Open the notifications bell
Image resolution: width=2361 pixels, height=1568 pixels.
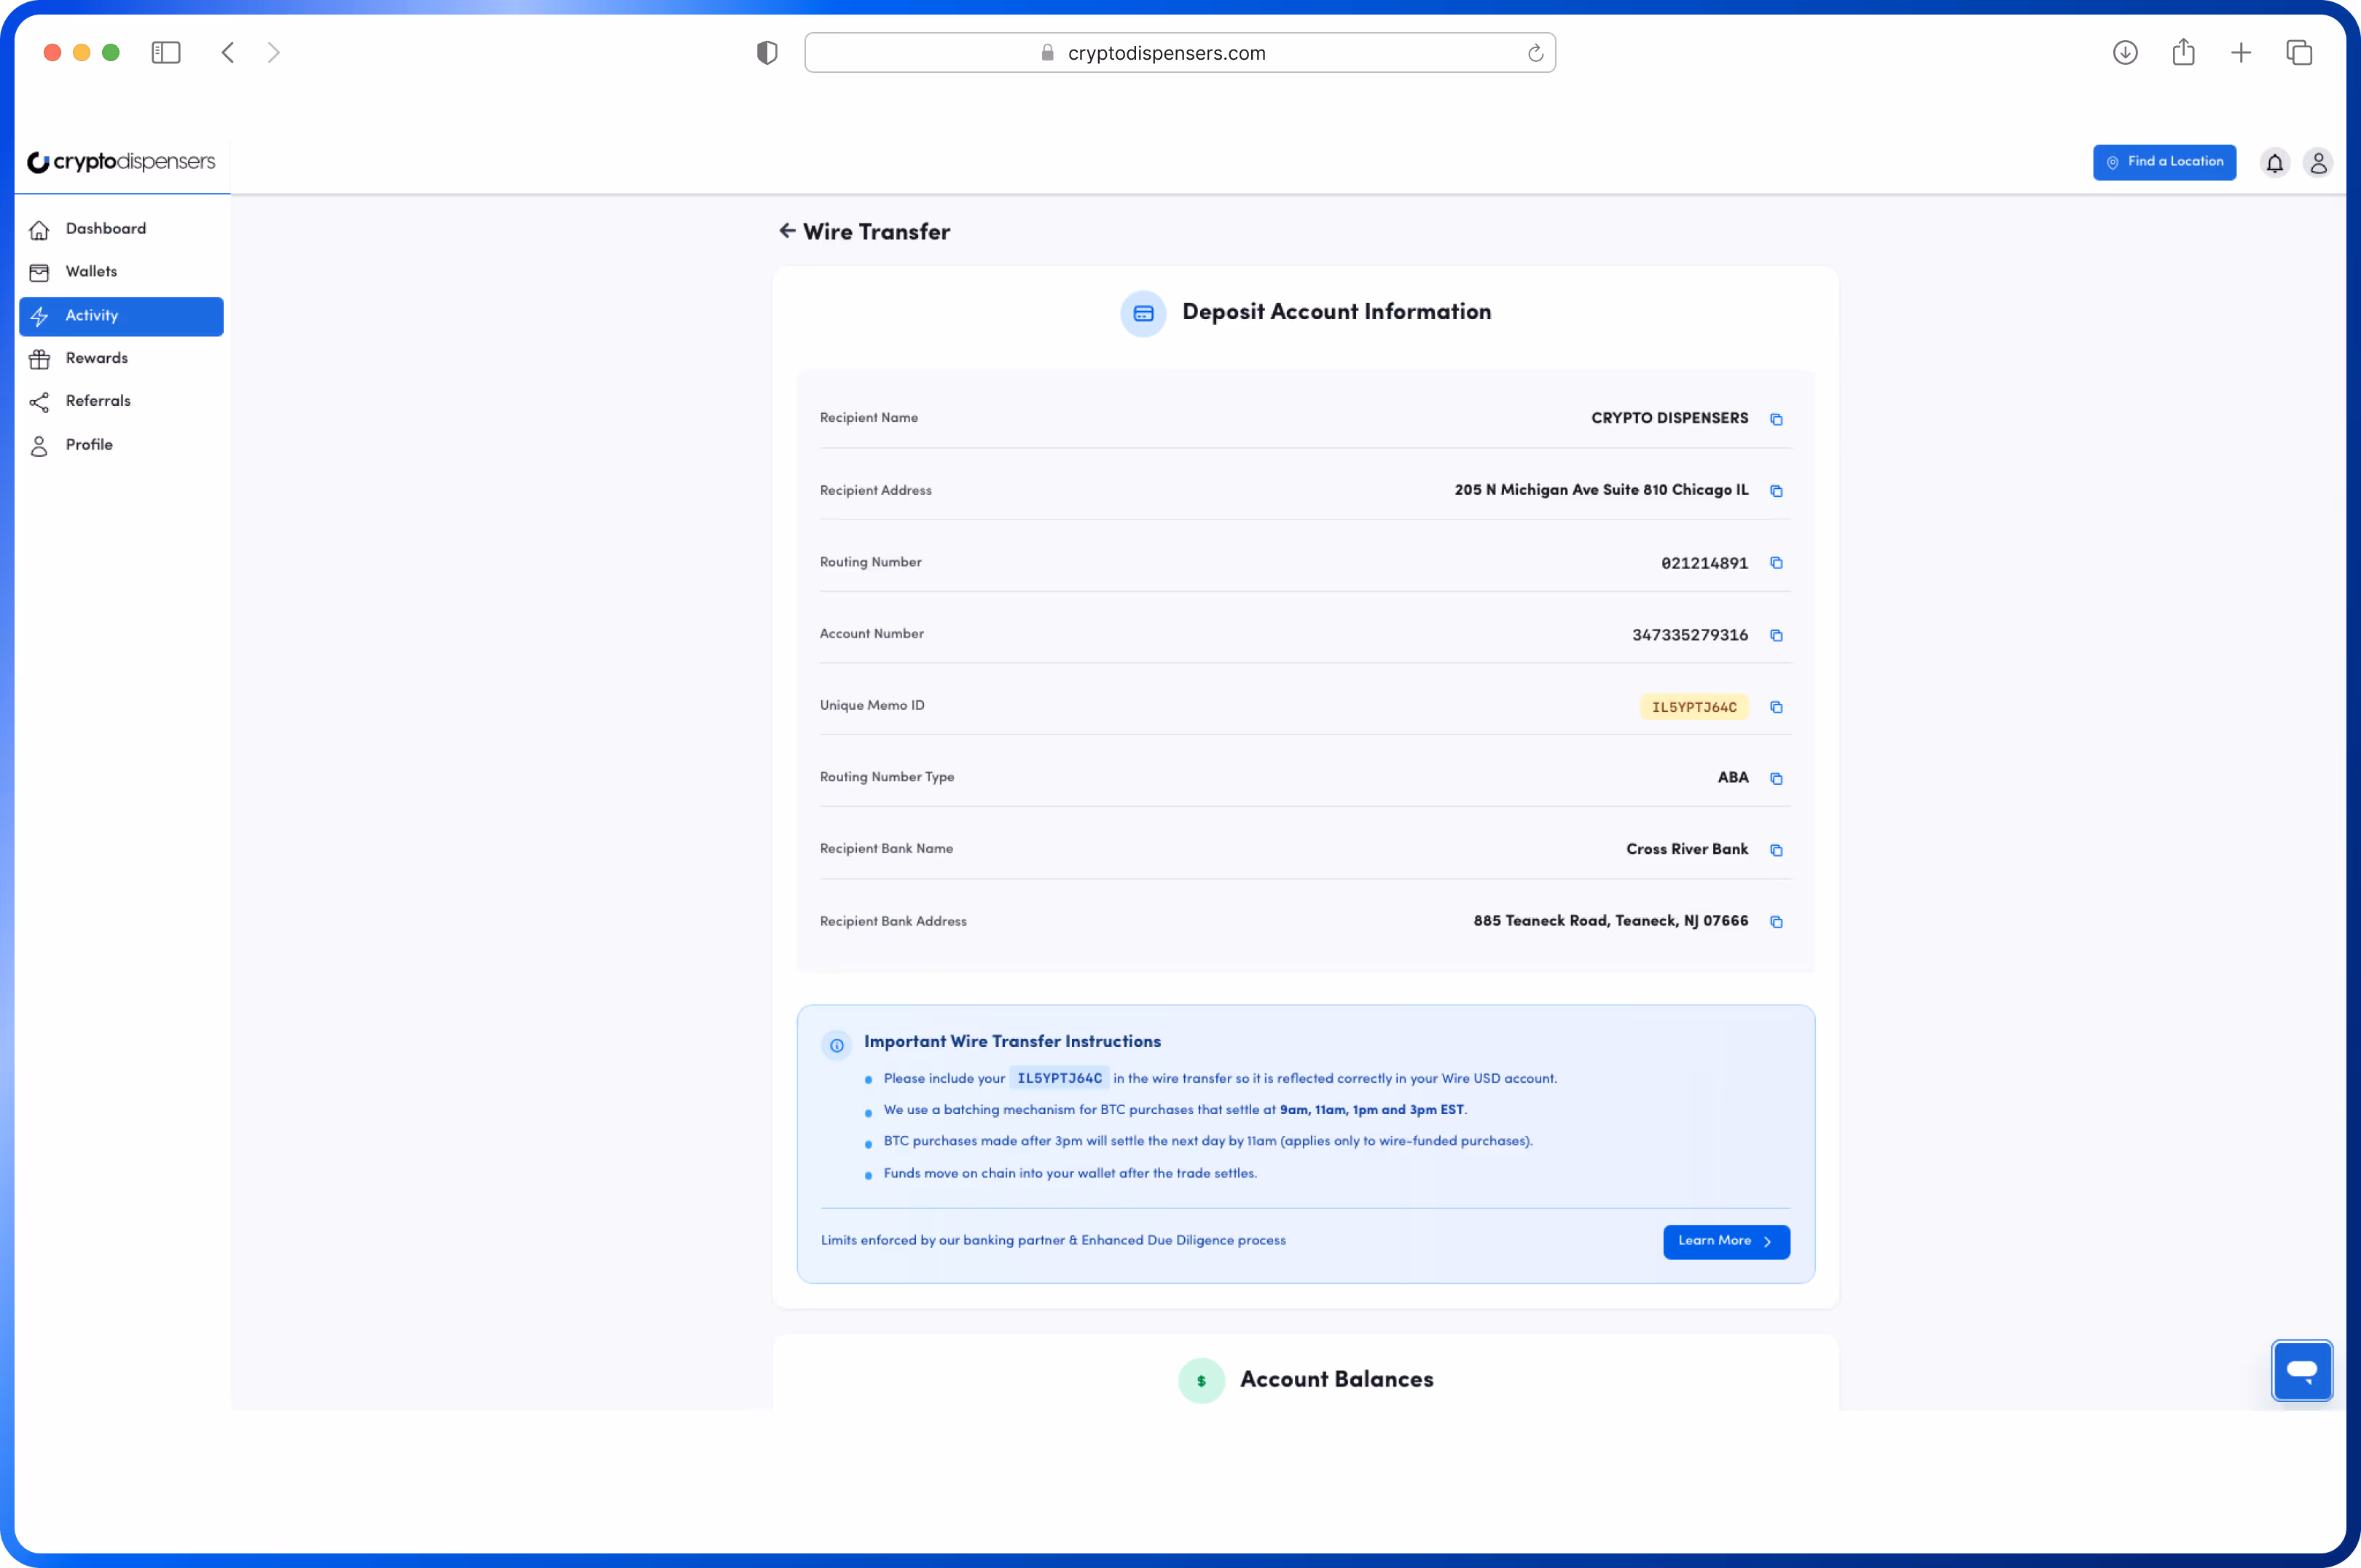point(2274,162)
